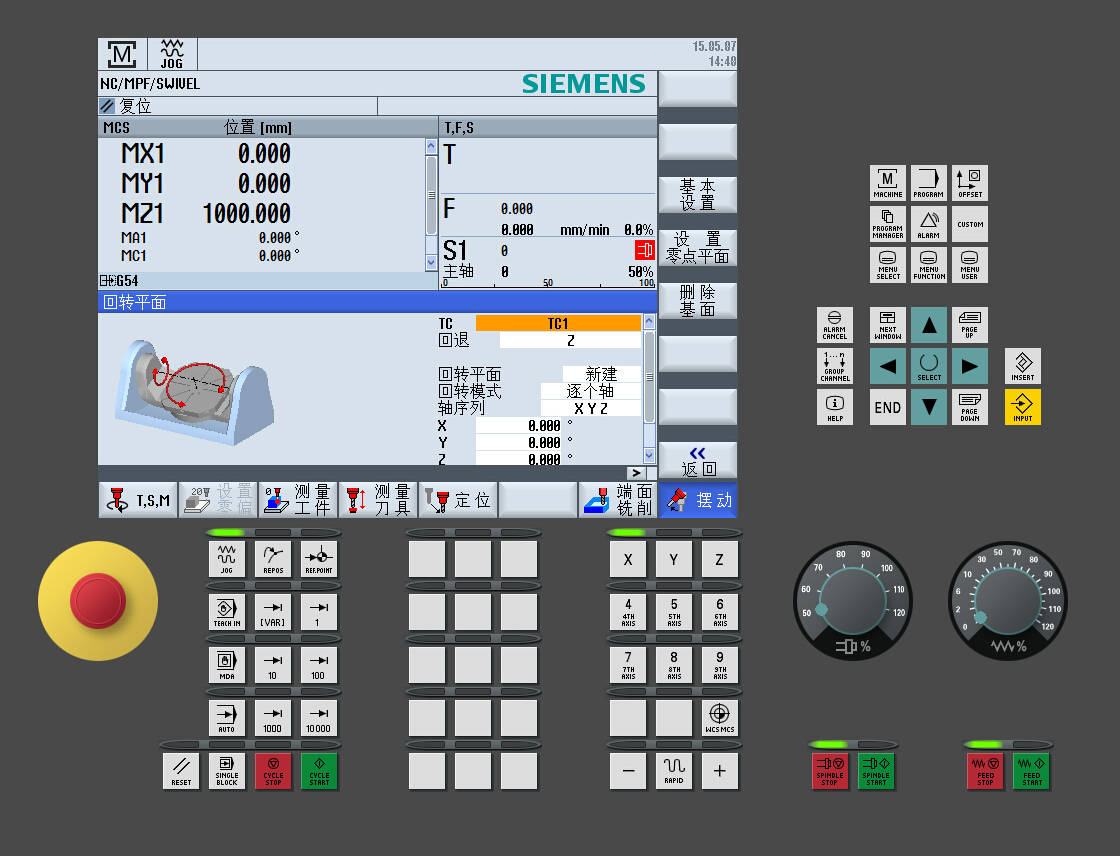Viewport: 1120px width, 856px height.
Task: Open the 回转模式 selection field
Action: [590, 391]
